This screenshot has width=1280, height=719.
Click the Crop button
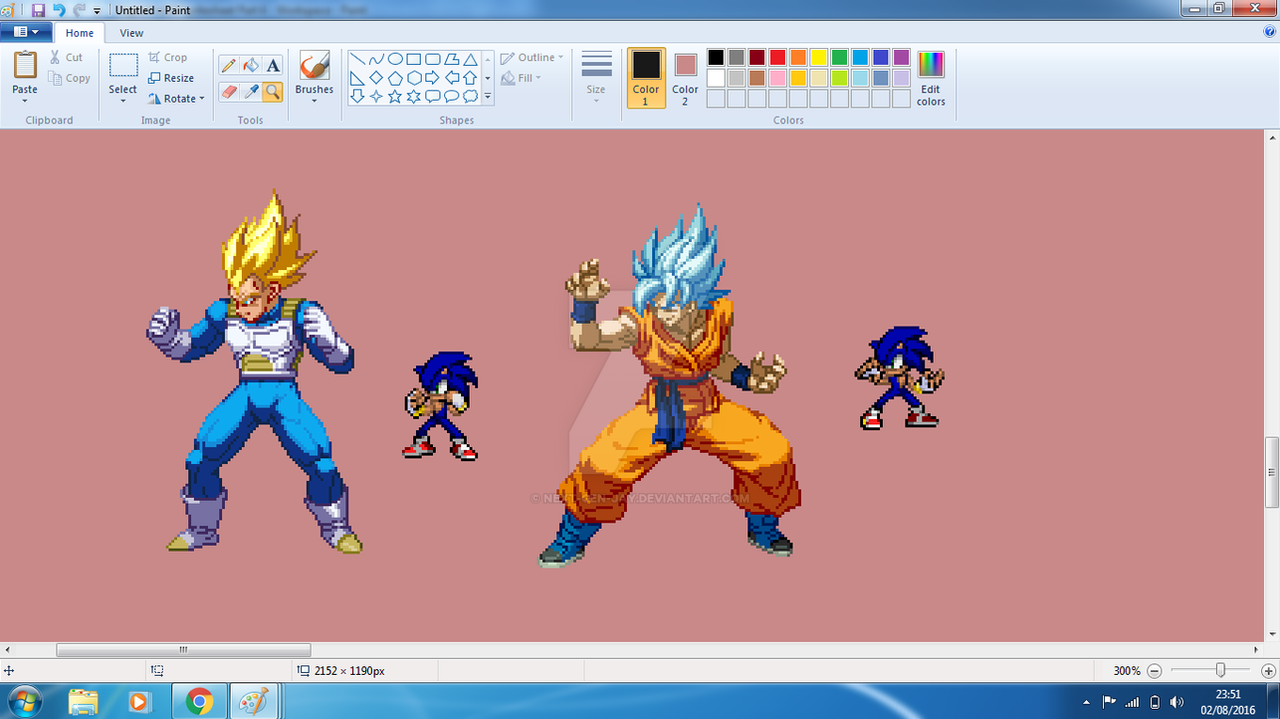168,57
